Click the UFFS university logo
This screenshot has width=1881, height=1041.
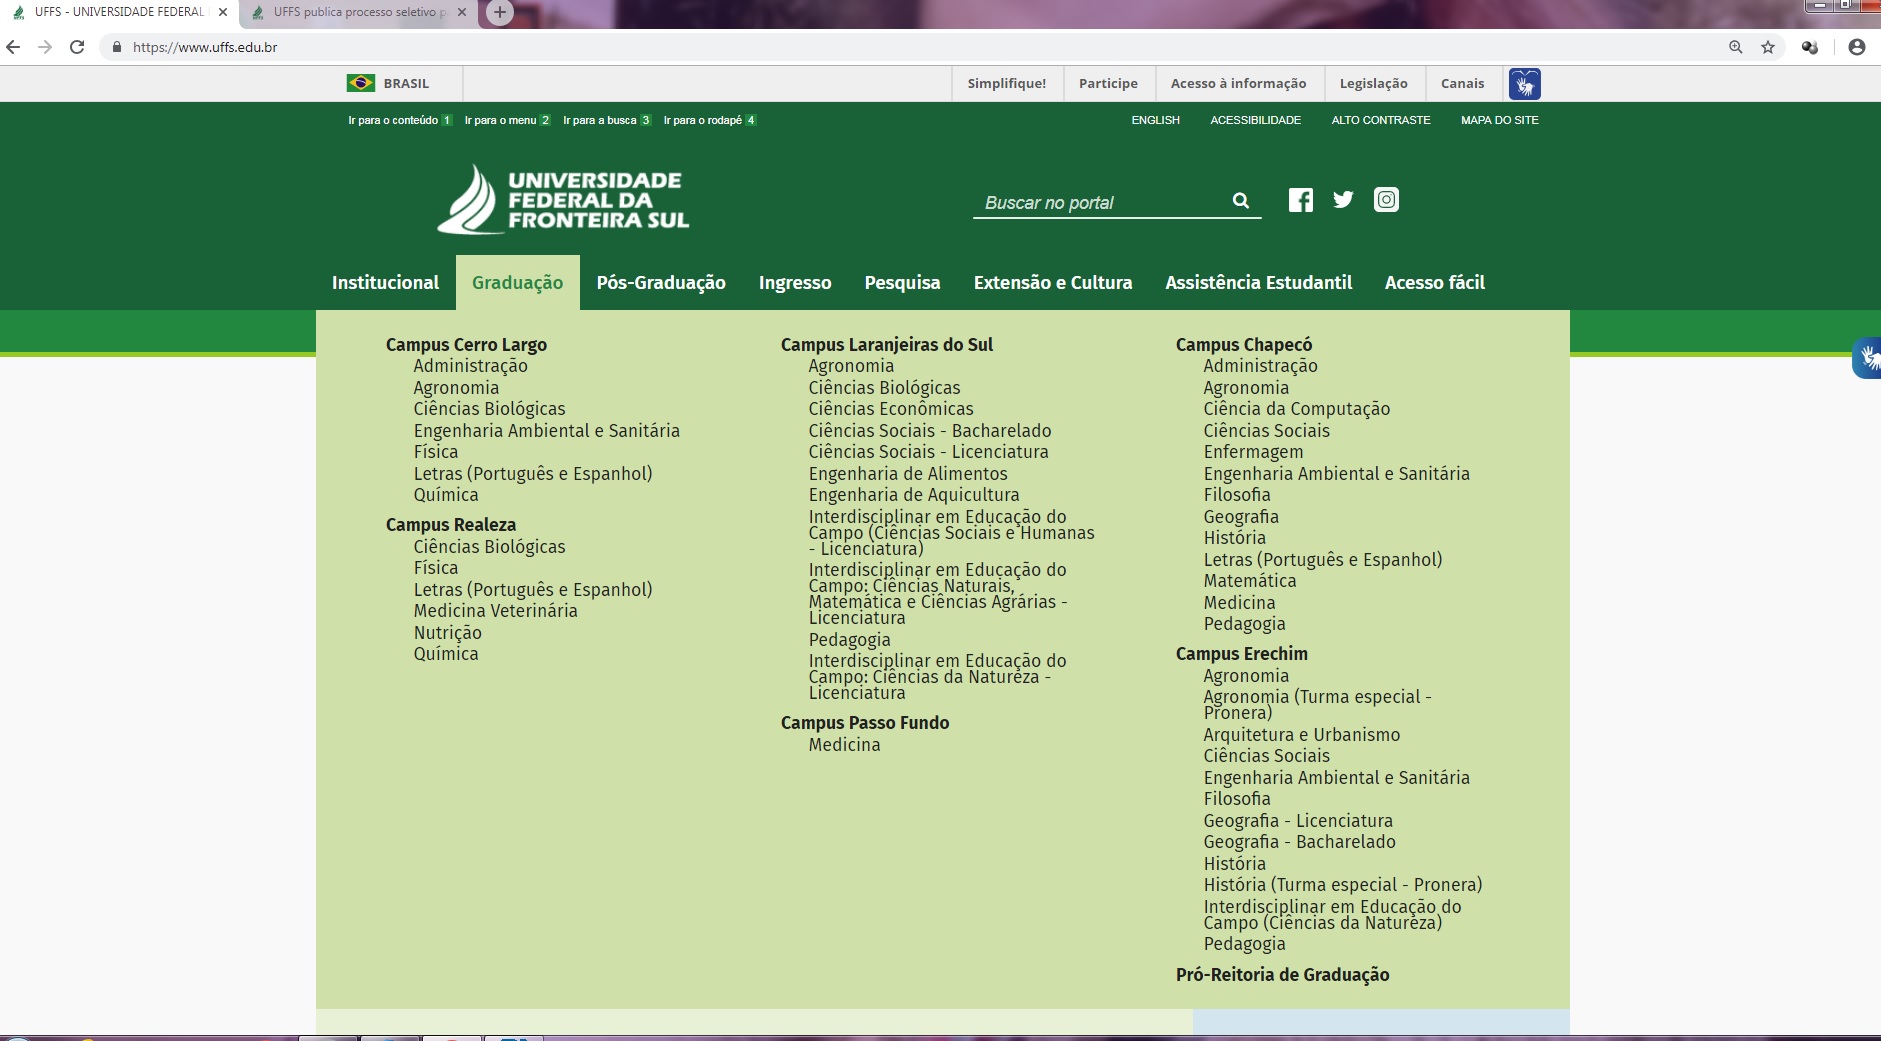[x=563, y=199]
